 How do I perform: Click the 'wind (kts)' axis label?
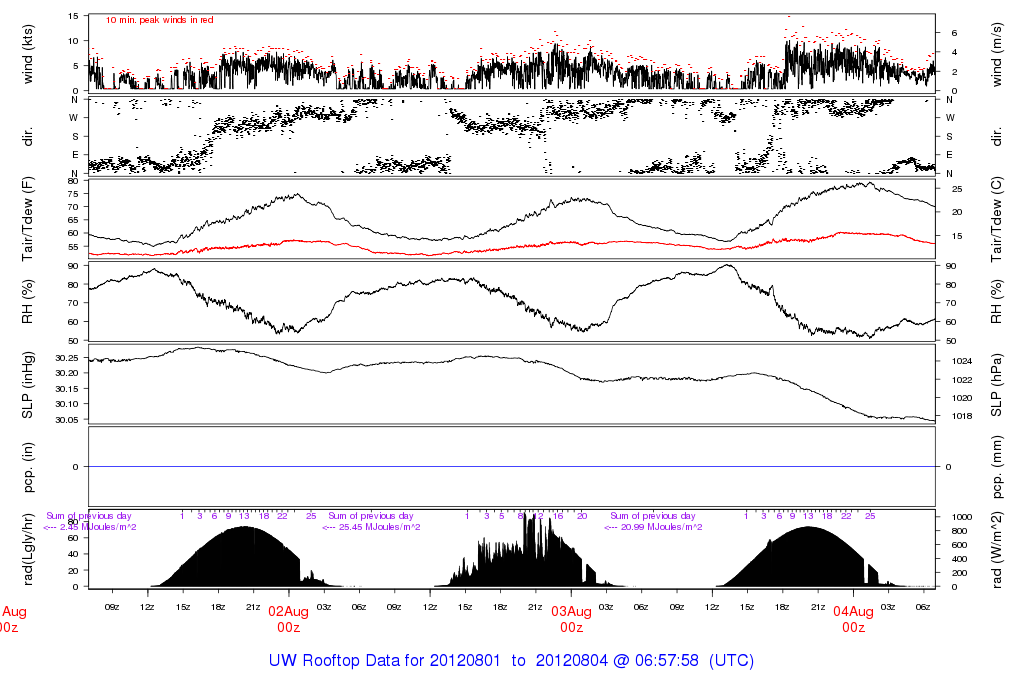tap(27, 54)
